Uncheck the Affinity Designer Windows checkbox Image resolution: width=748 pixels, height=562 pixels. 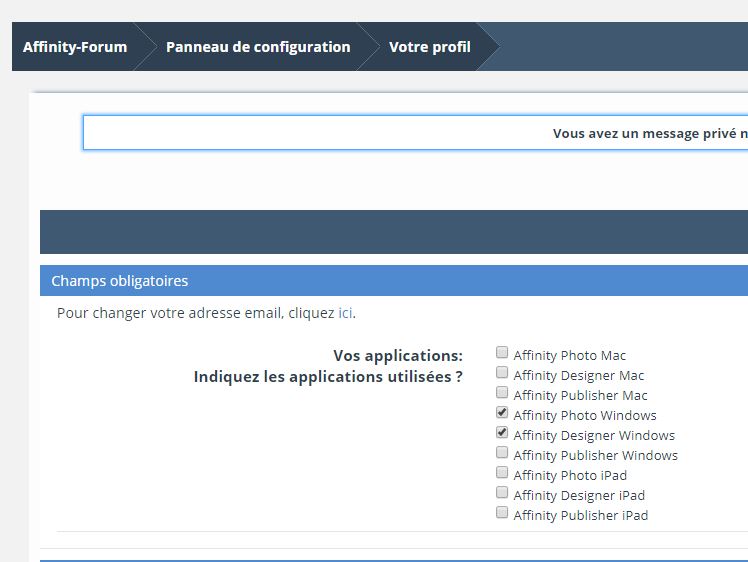click(502, 432)
